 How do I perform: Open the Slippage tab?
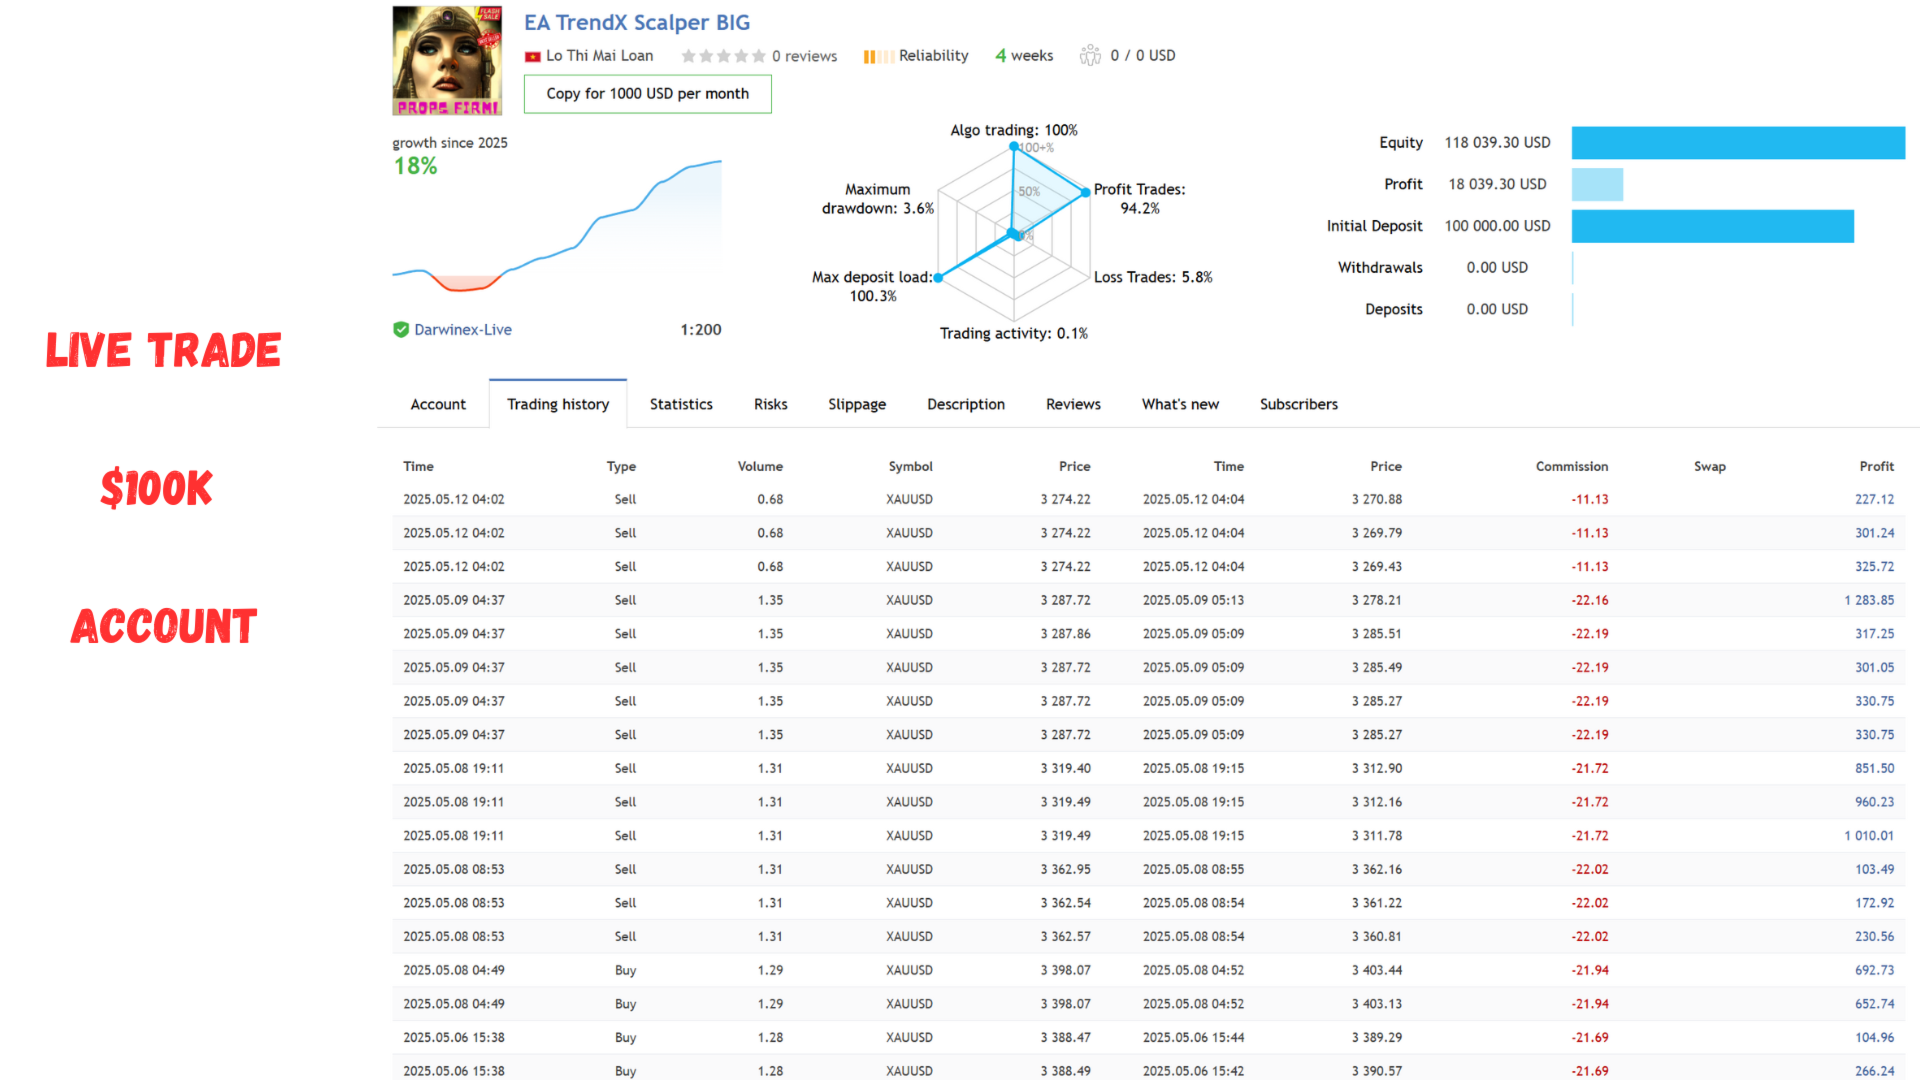click(857, 404)
